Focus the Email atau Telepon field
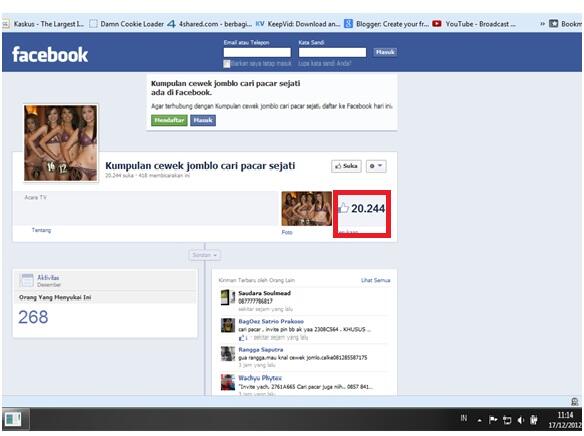This screenshot has width=584, height=436. click(257, 52)
